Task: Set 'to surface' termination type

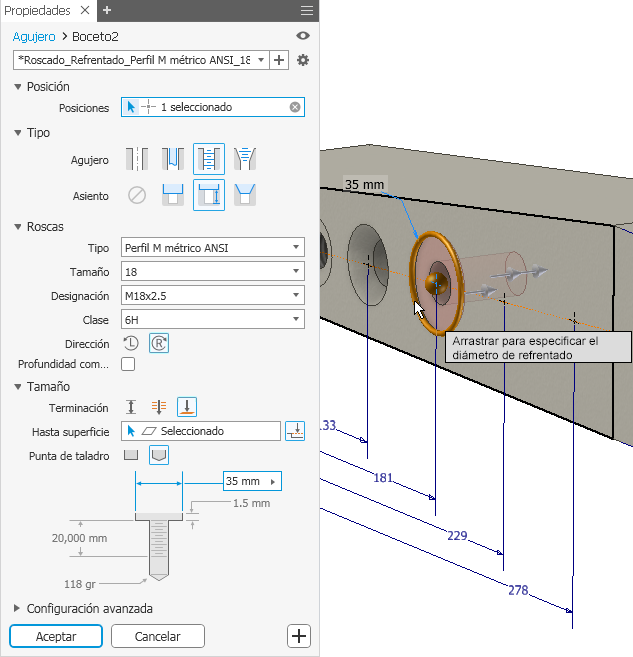Action: point(187,407)
